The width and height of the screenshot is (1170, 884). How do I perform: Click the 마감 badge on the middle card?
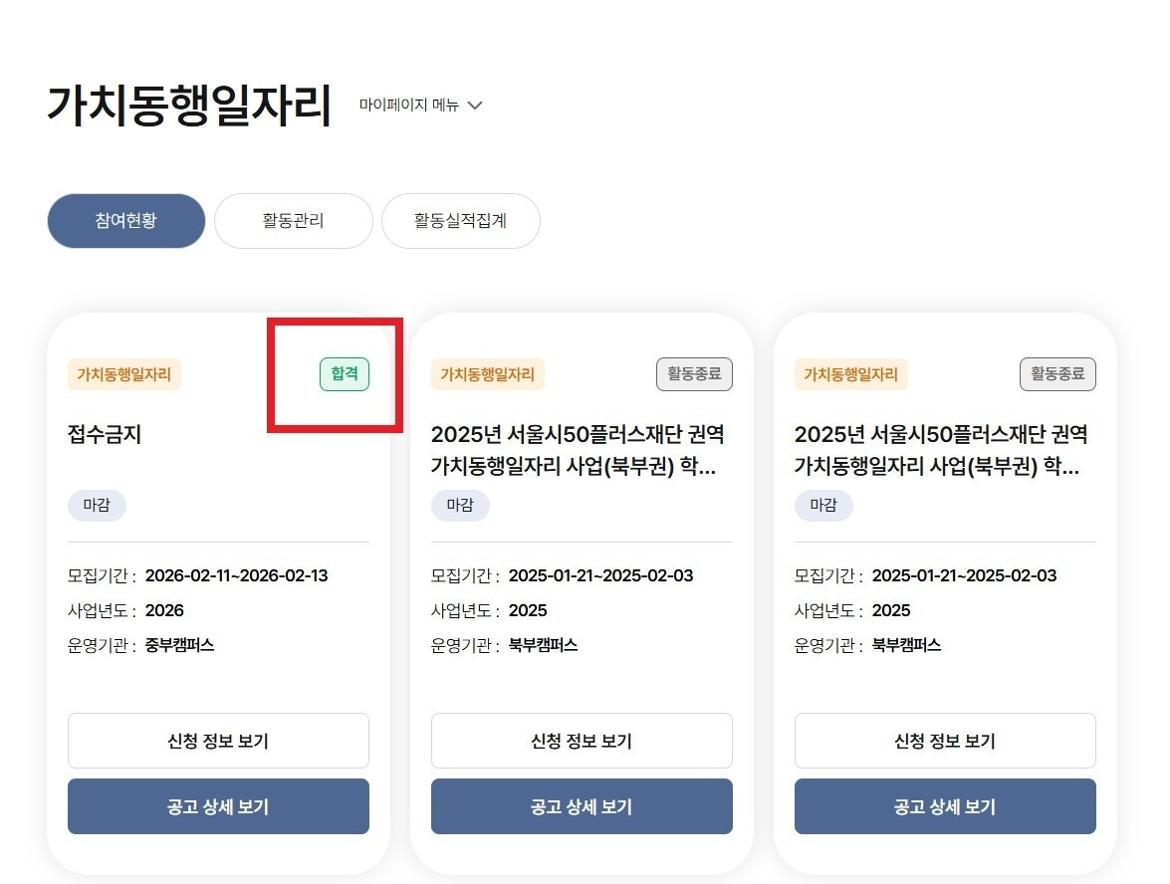pyautogui.click(x=460, y=506)
